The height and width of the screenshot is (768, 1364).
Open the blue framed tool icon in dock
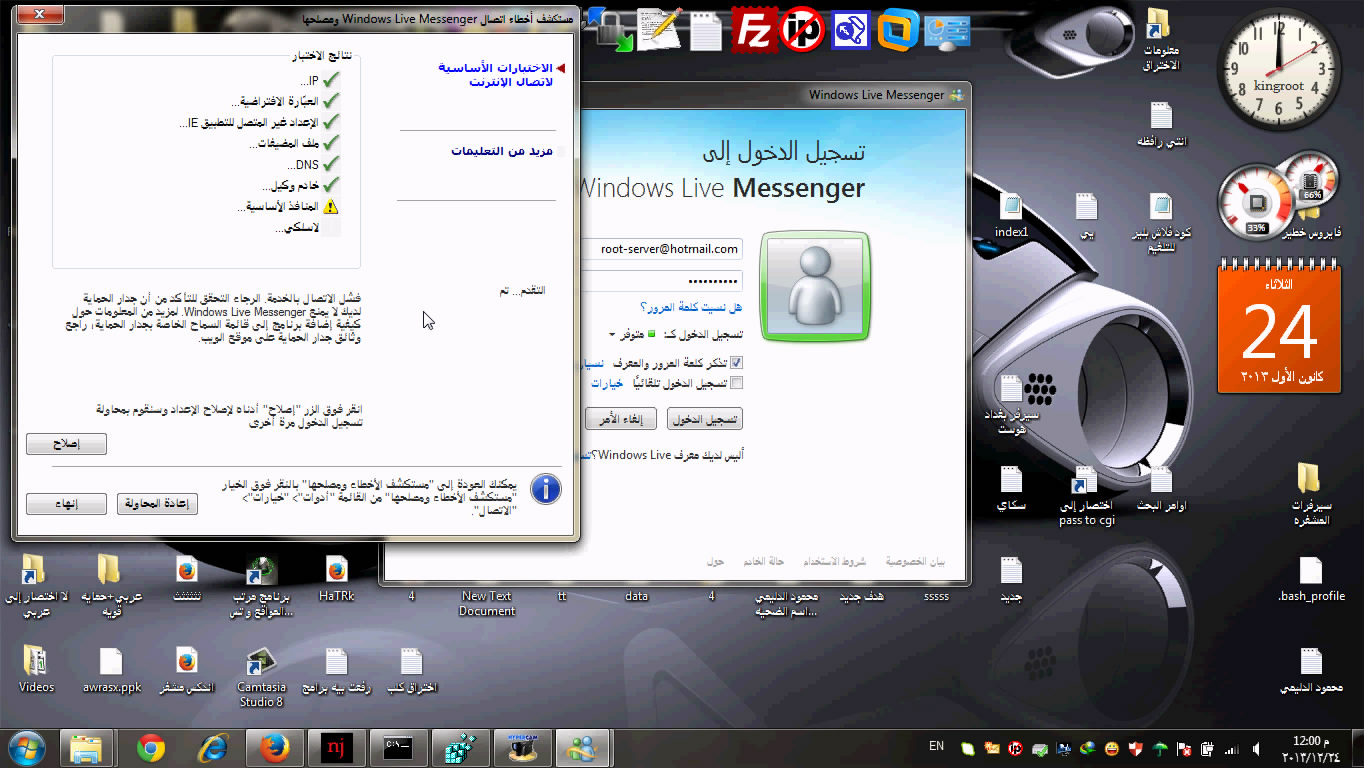(850, 29)
